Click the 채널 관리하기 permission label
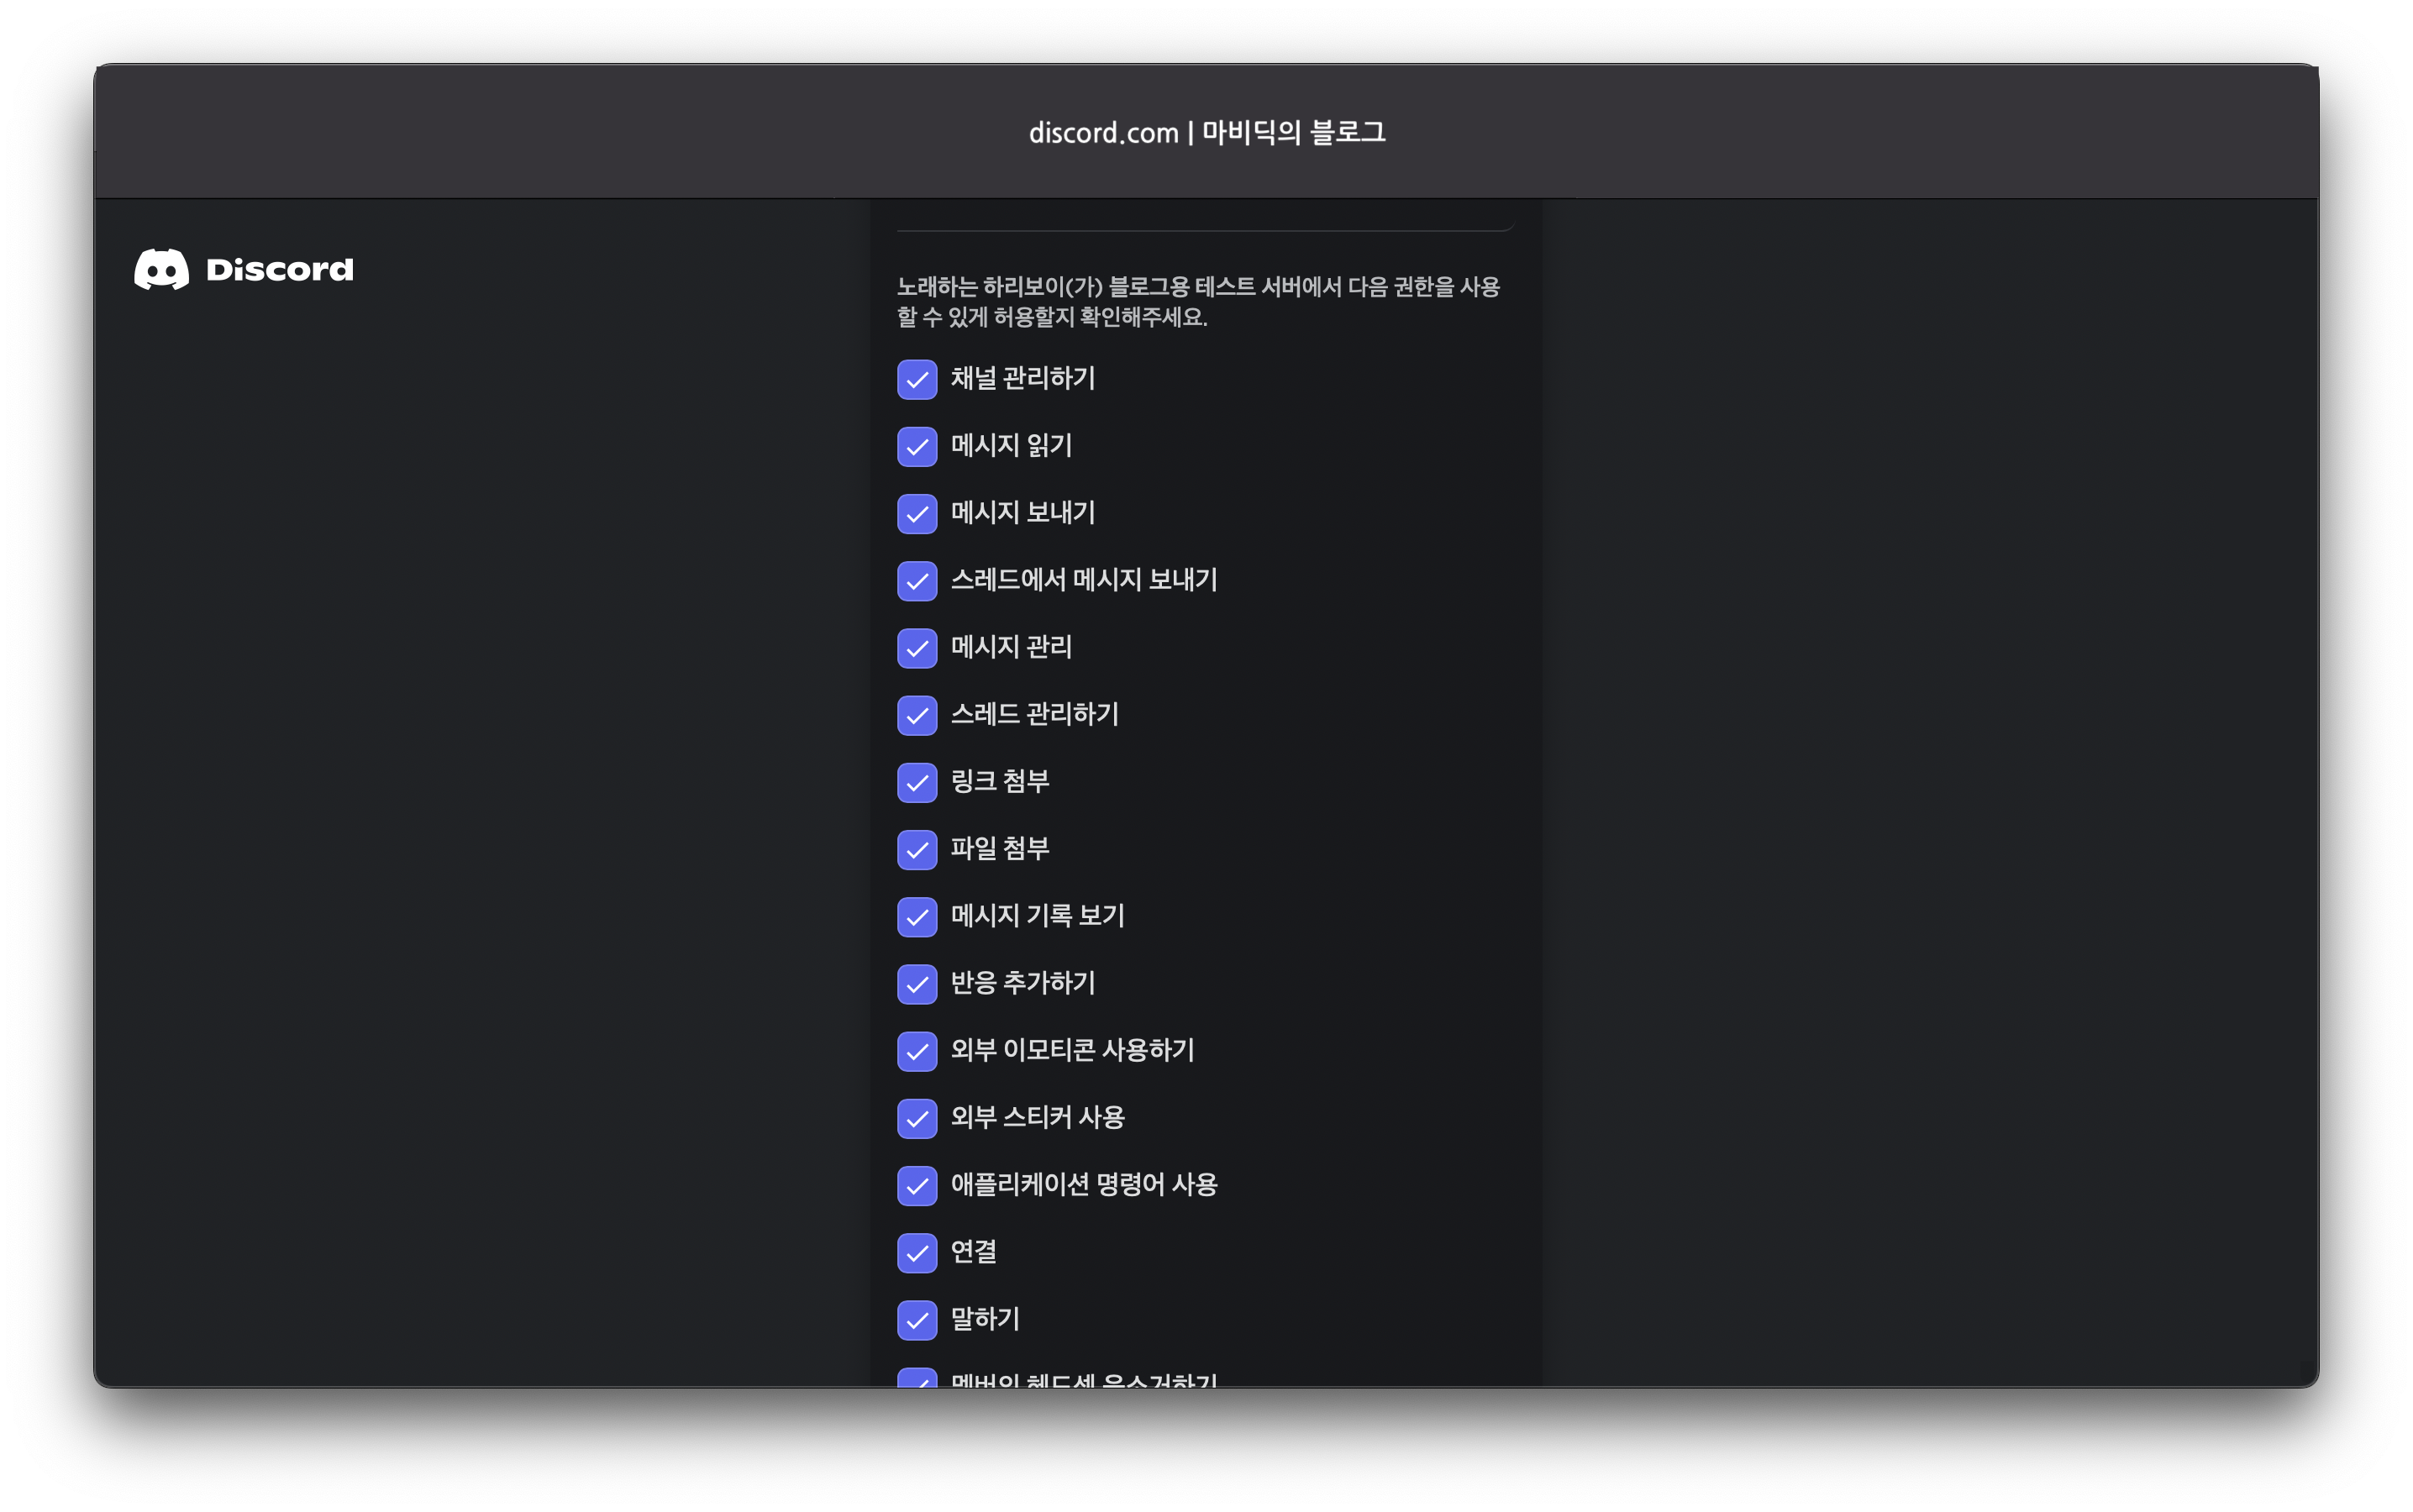Viewport: 2413px width, 1512px height. coord(1022,378)
